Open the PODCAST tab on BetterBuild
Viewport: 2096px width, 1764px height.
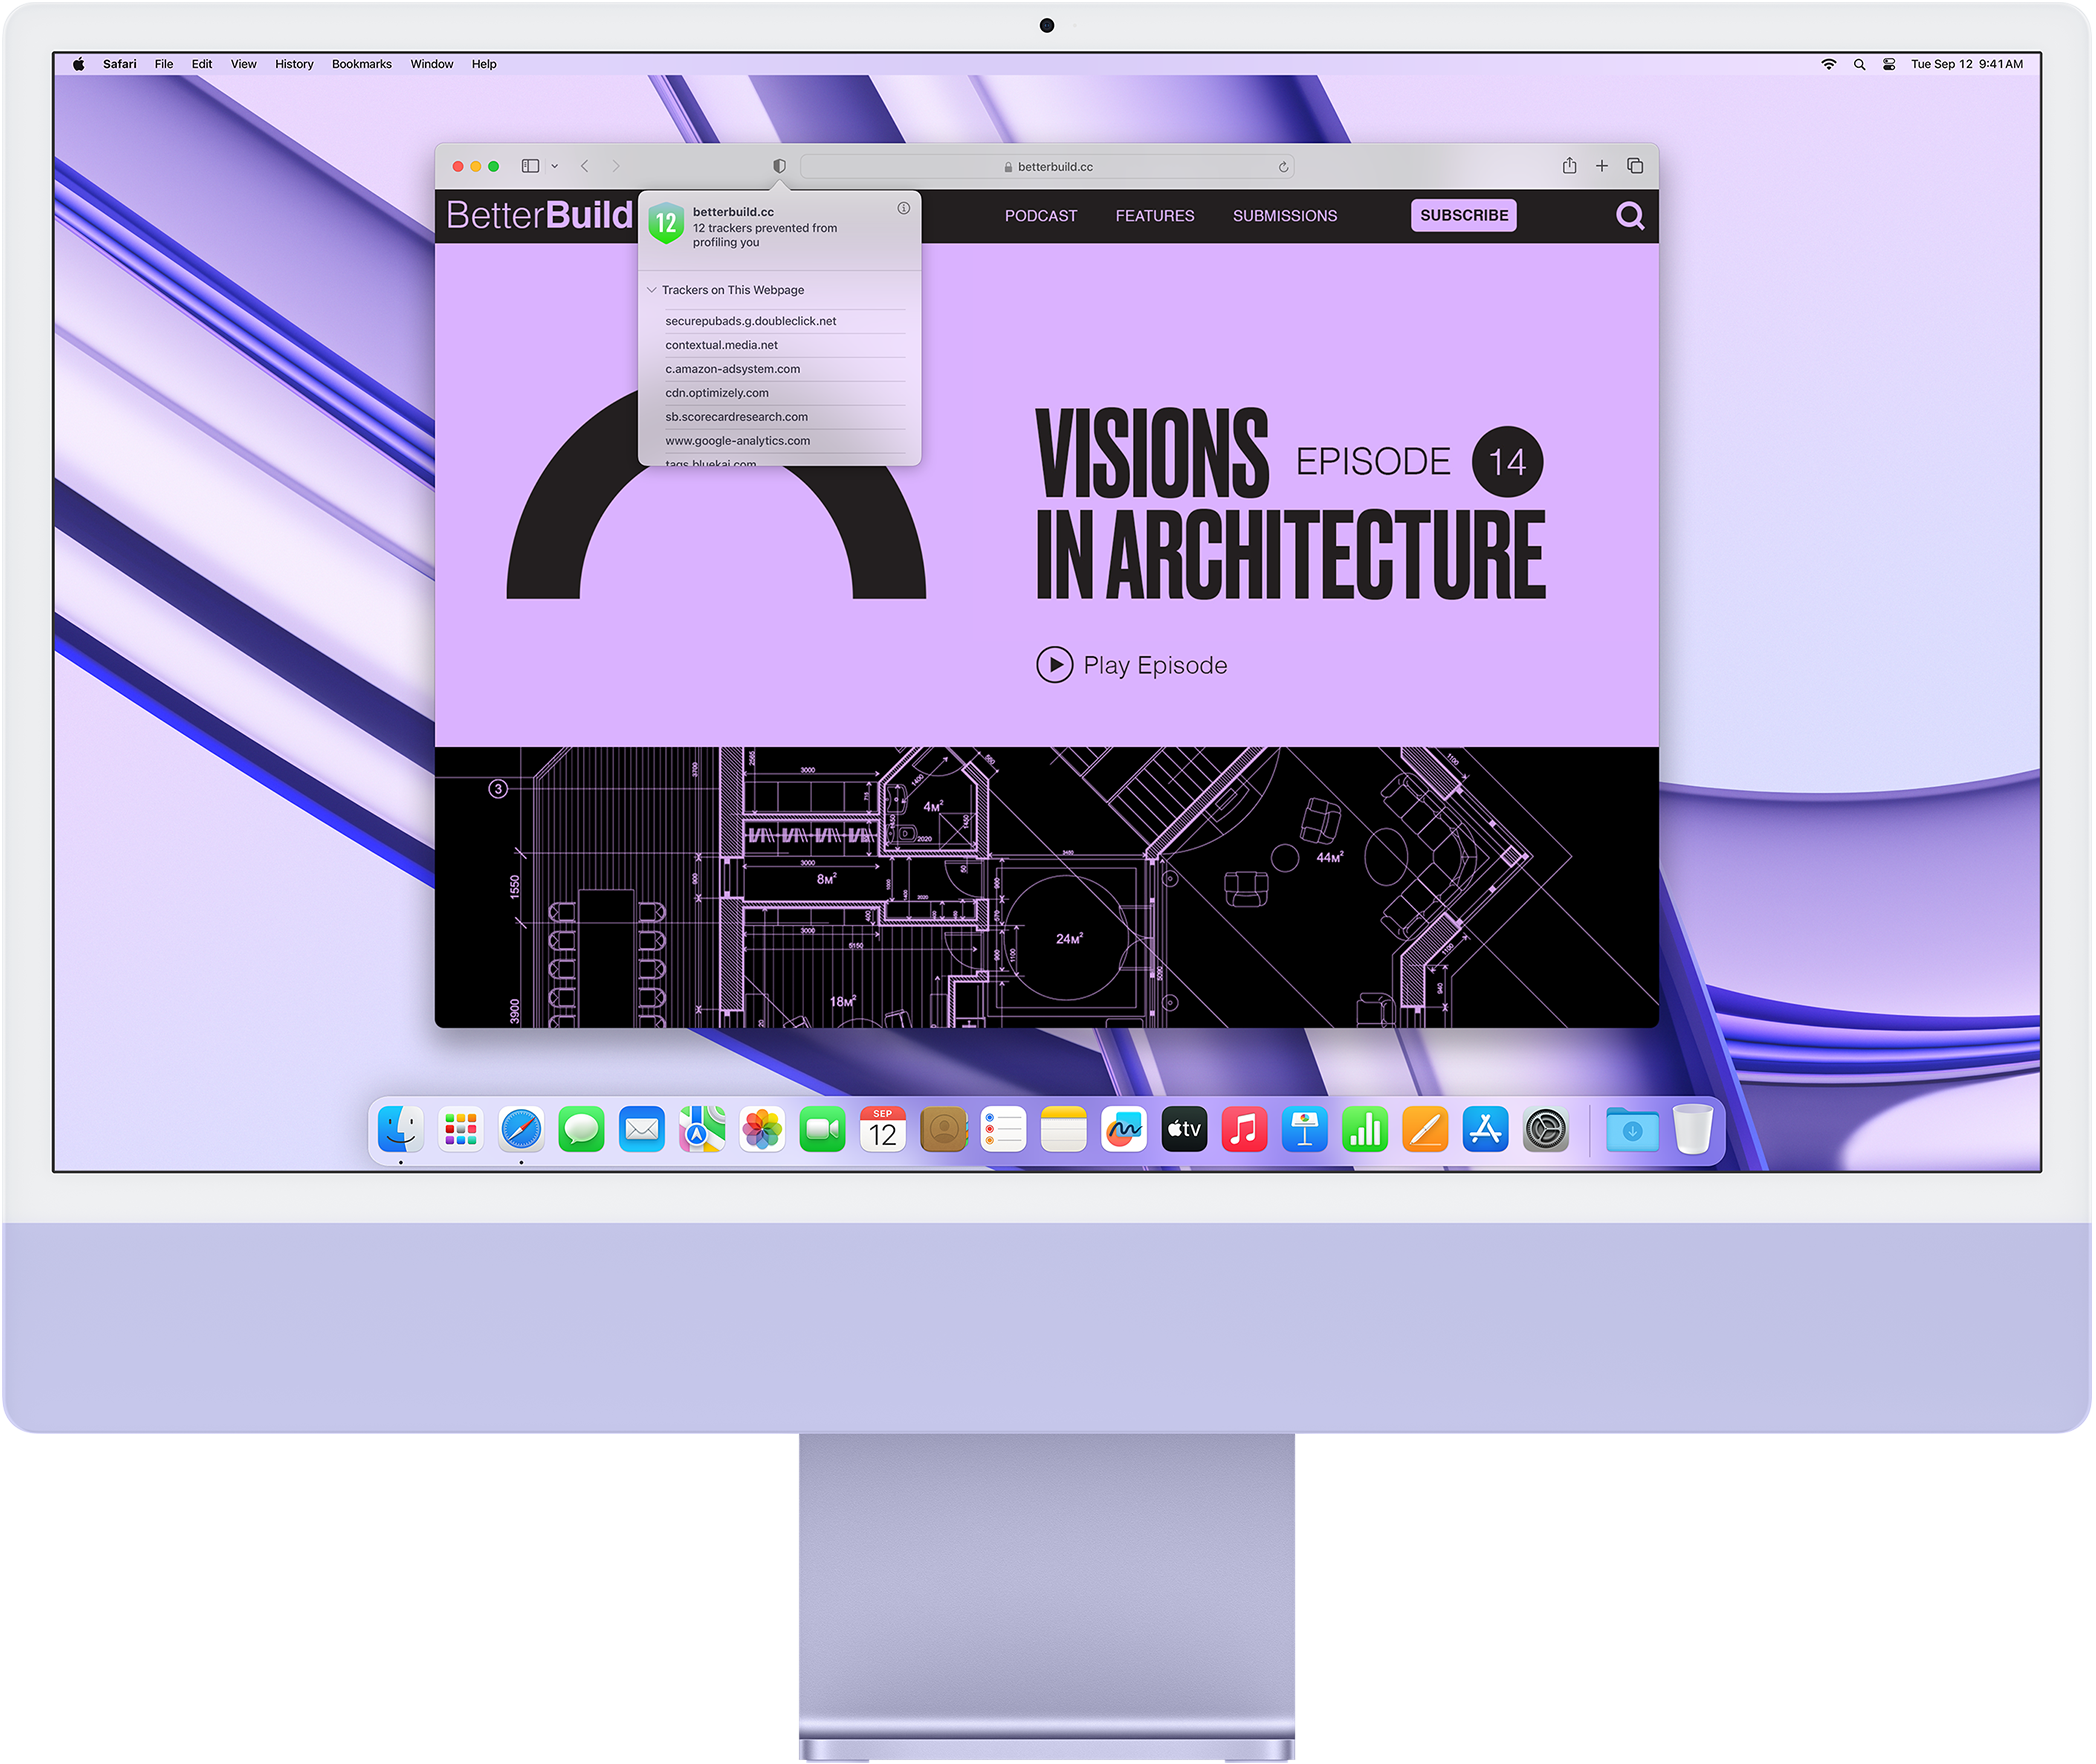tap(1039, 217)
